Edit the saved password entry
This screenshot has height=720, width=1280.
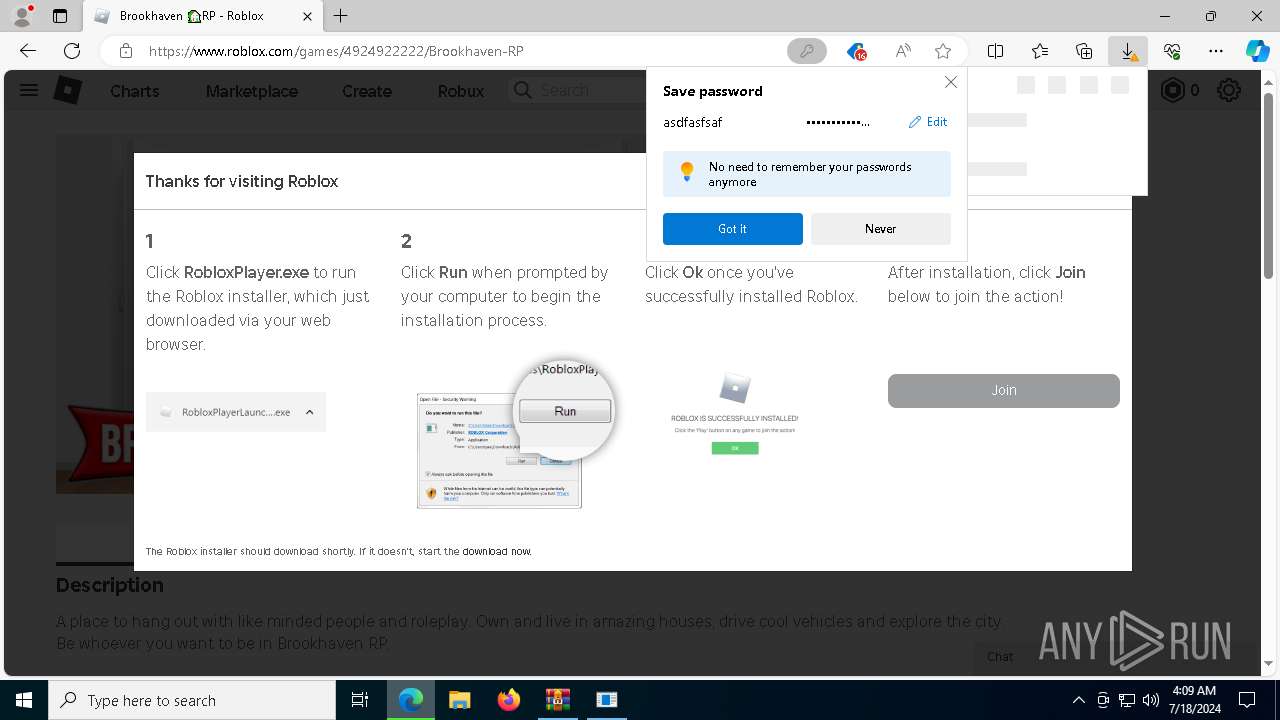tap(928, 122)
